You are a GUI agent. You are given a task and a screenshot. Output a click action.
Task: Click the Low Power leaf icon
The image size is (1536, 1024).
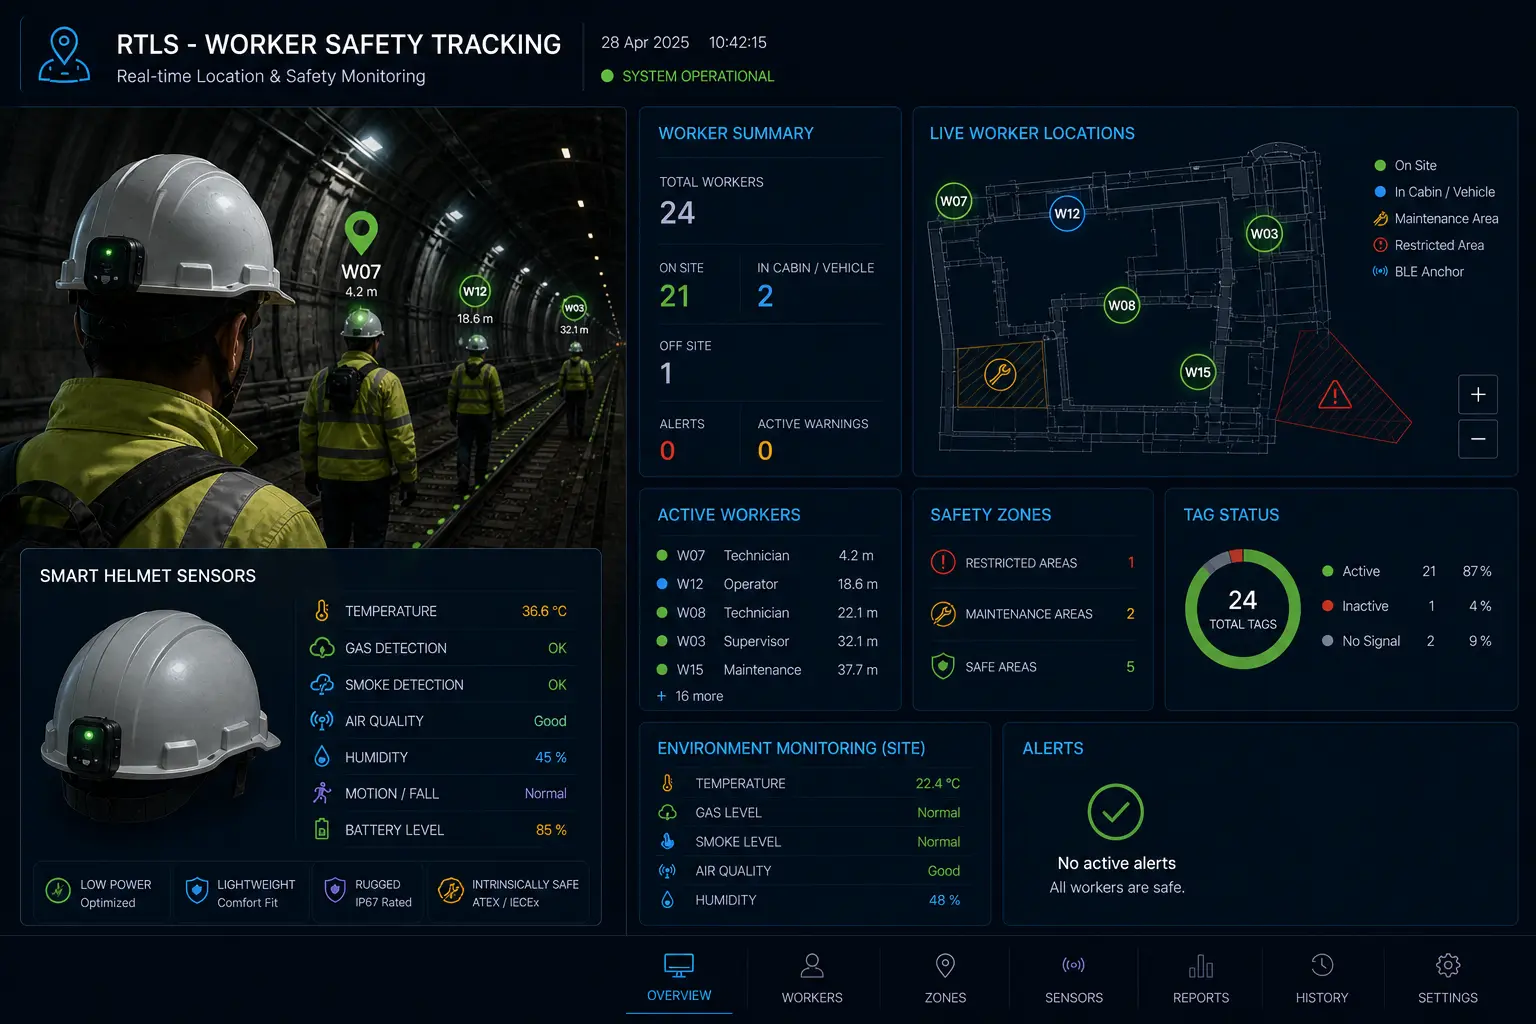click(x=58, y=889)
